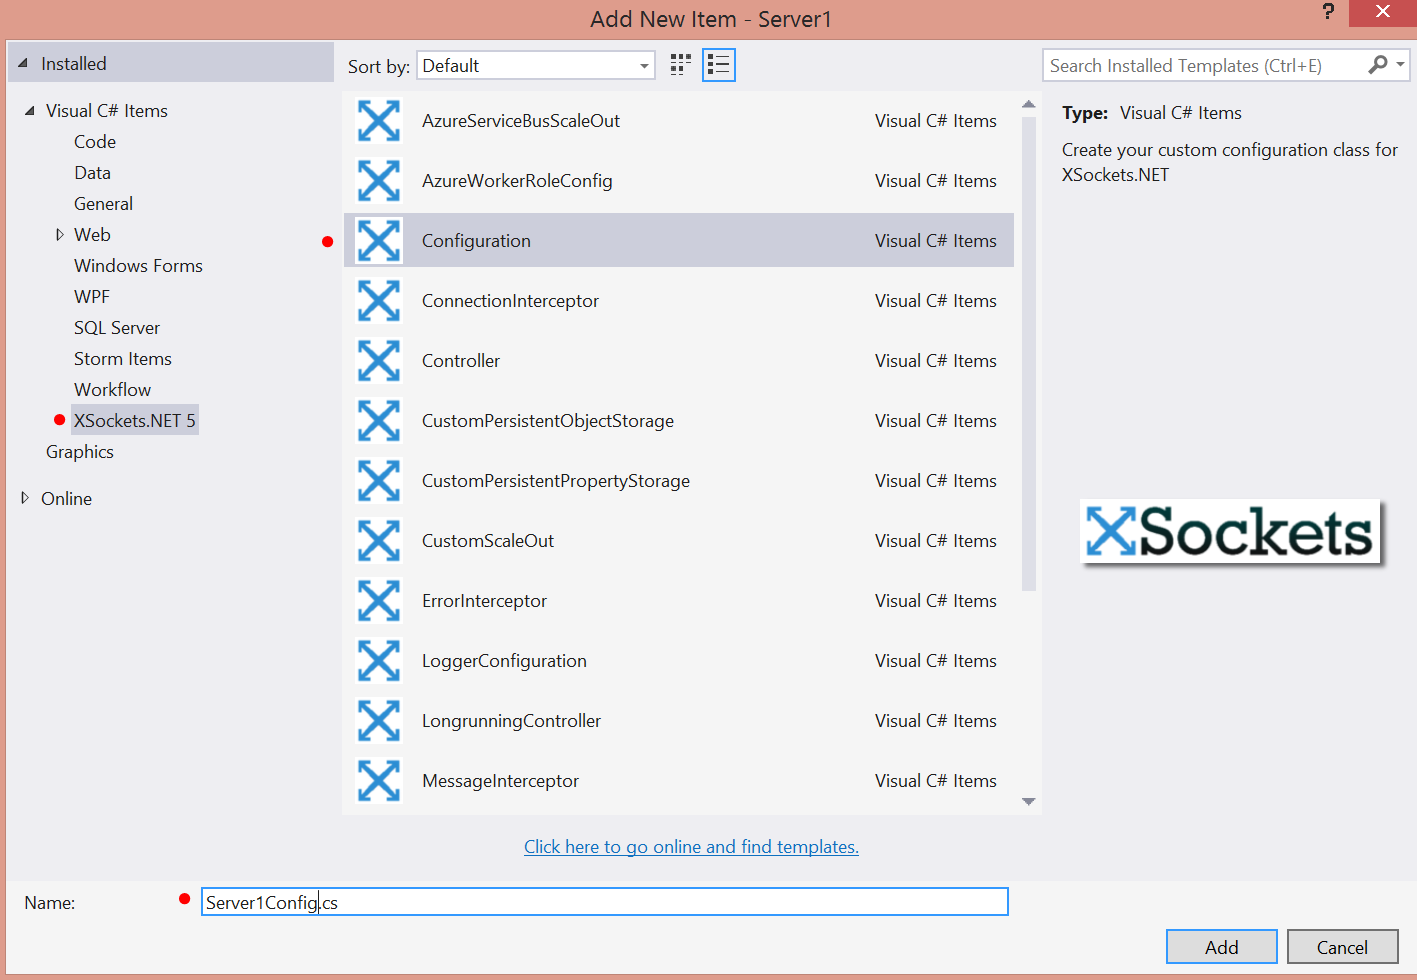Click in the Name text field

point(604,902)
